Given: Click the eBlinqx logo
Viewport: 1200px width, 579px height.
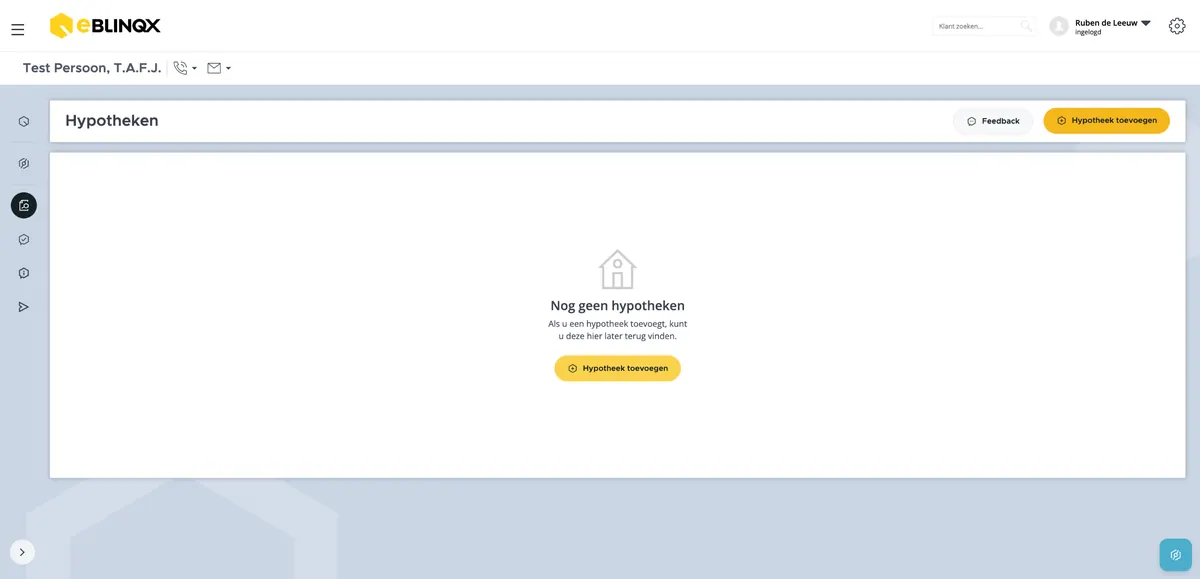Looking at the screenshot, I should (105, 26).
